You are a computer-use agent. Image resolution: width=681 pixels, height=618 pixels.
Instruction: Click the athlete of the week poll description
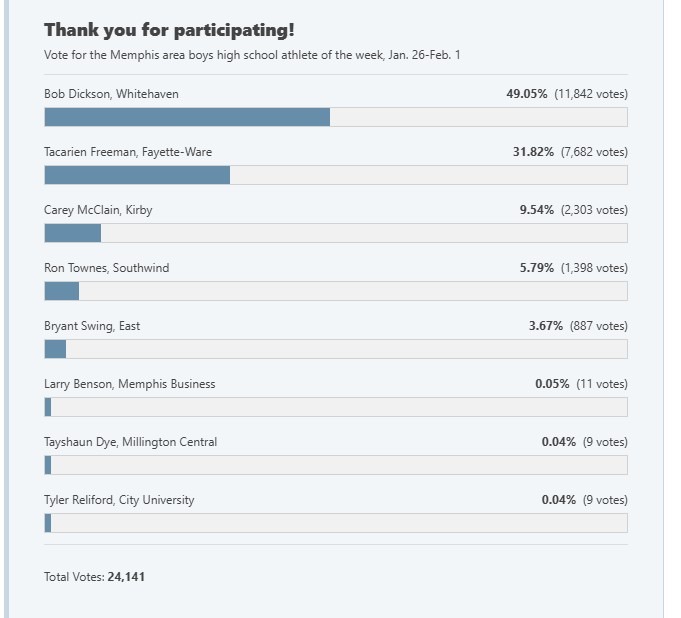click(252, 55)
